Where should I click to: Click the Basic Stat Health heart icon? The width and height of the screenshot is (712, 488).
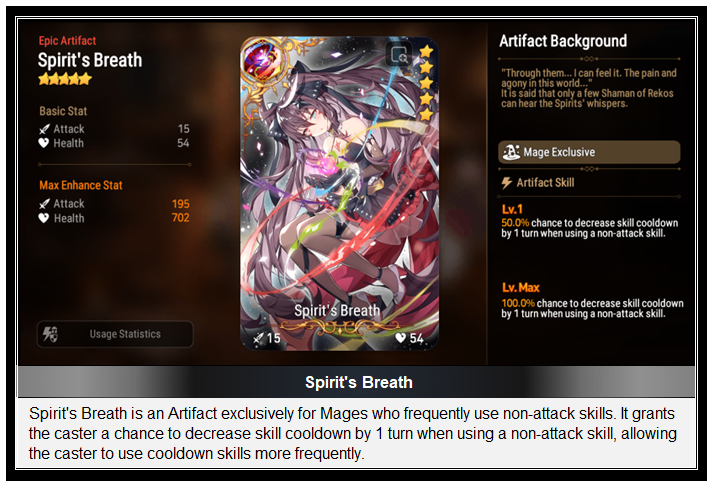tap(44, 143)
